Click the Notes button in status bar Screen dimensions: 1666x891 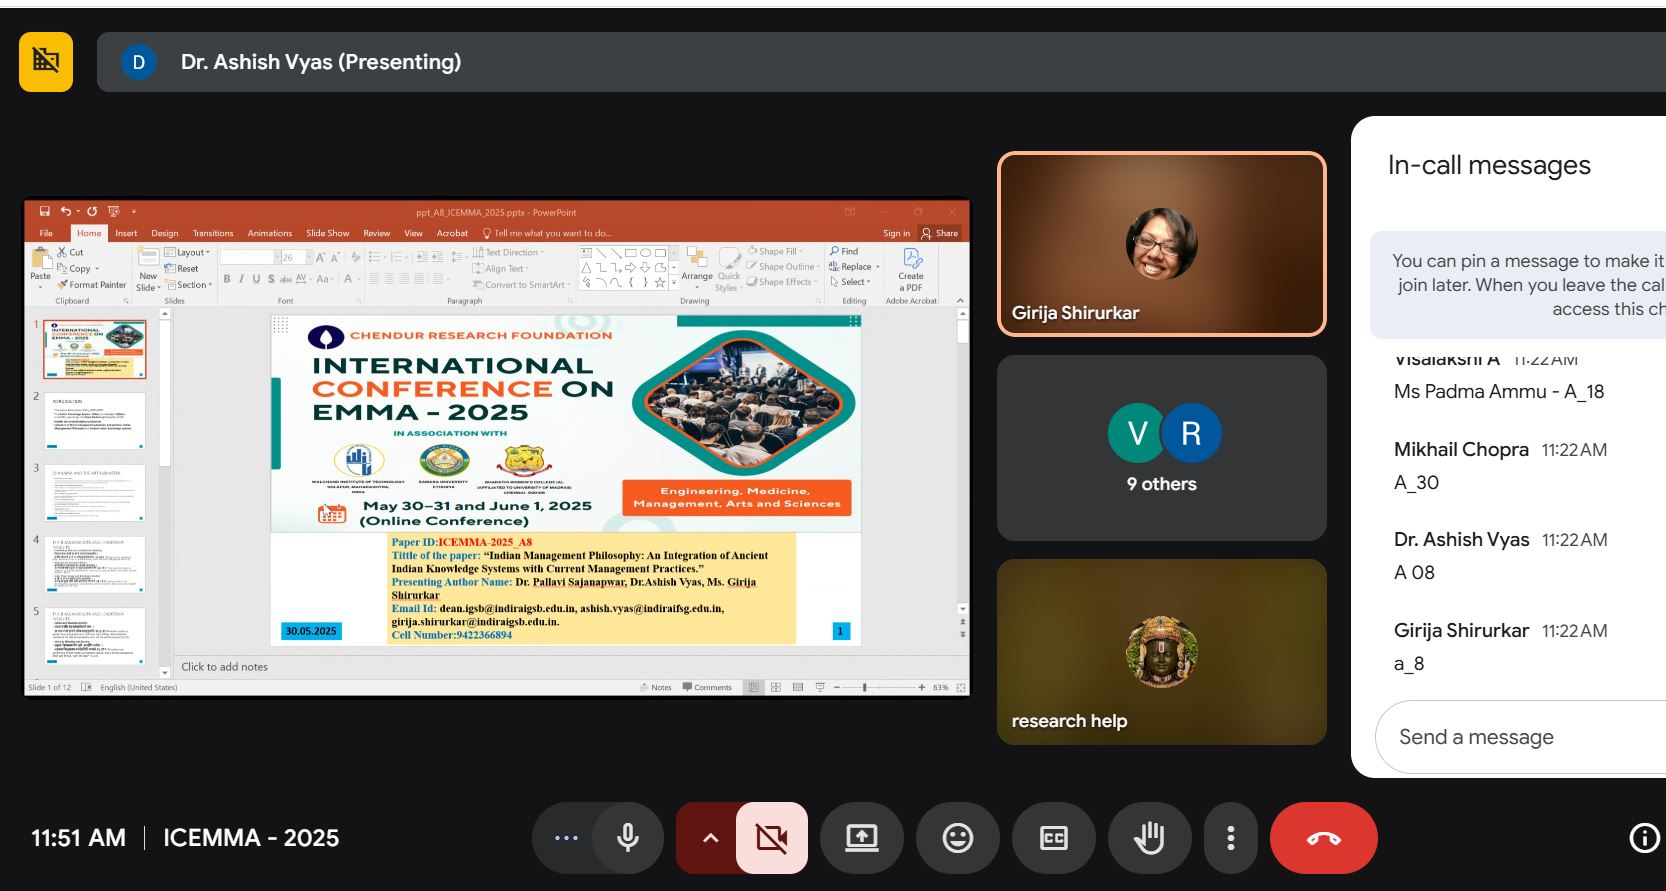click(656, 687)
